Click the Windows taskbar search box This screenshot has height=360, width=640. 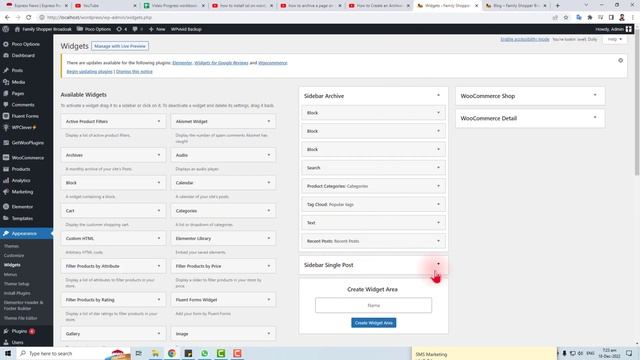(73, 353)
